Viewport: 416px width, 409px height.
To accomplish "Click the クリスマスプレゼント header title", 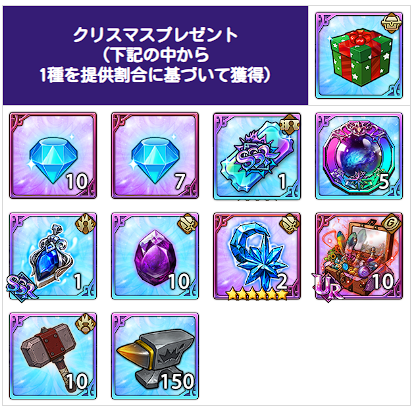I will coord(155,35).
